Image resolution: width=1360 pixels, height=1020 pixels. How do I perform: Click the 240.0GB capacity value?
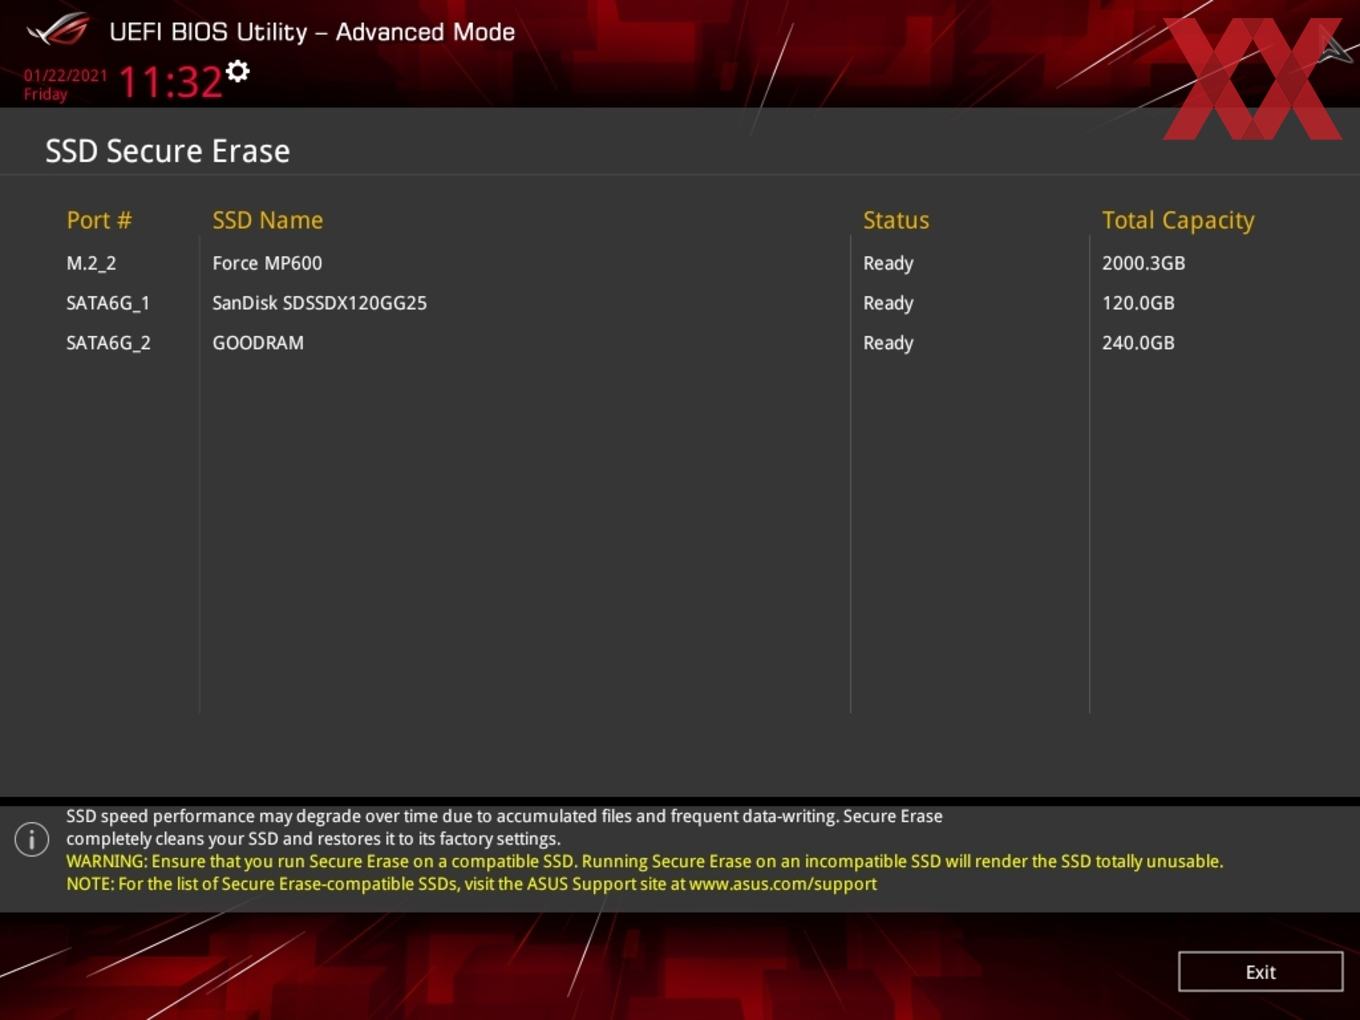(1138, 343)
